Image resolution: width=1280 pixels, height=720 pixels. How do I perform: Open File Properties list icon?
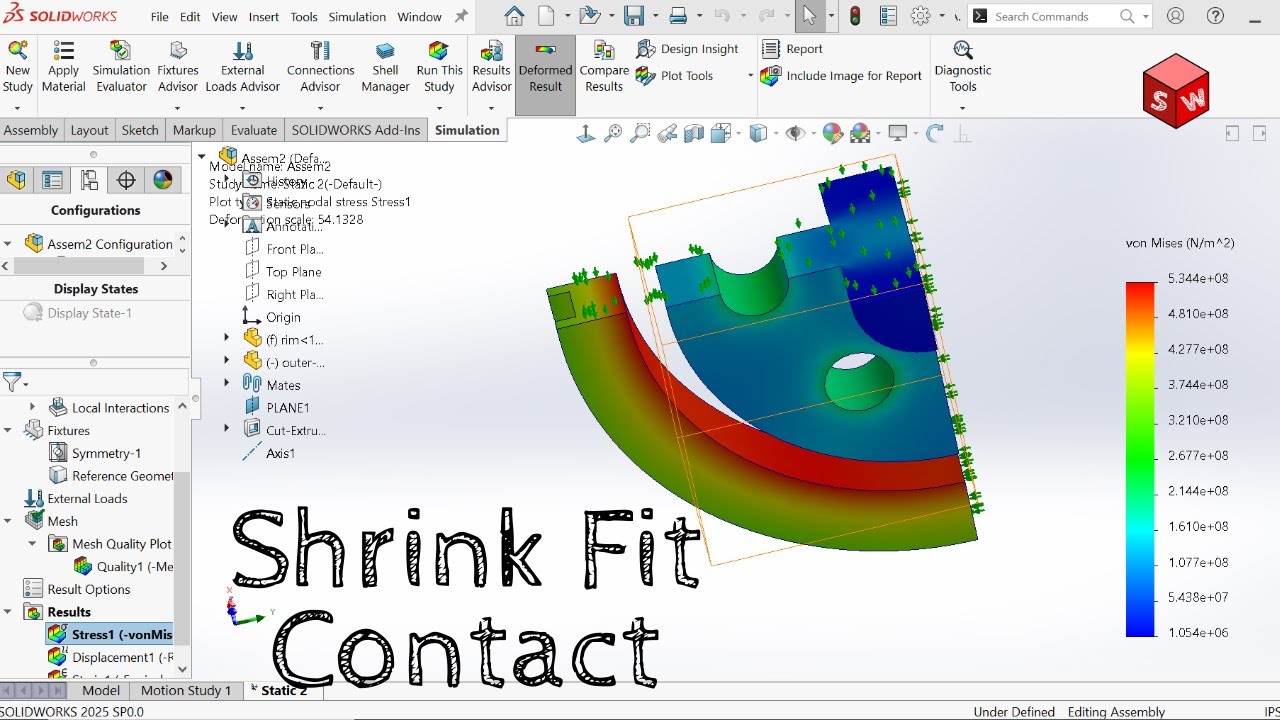[888, 16]
